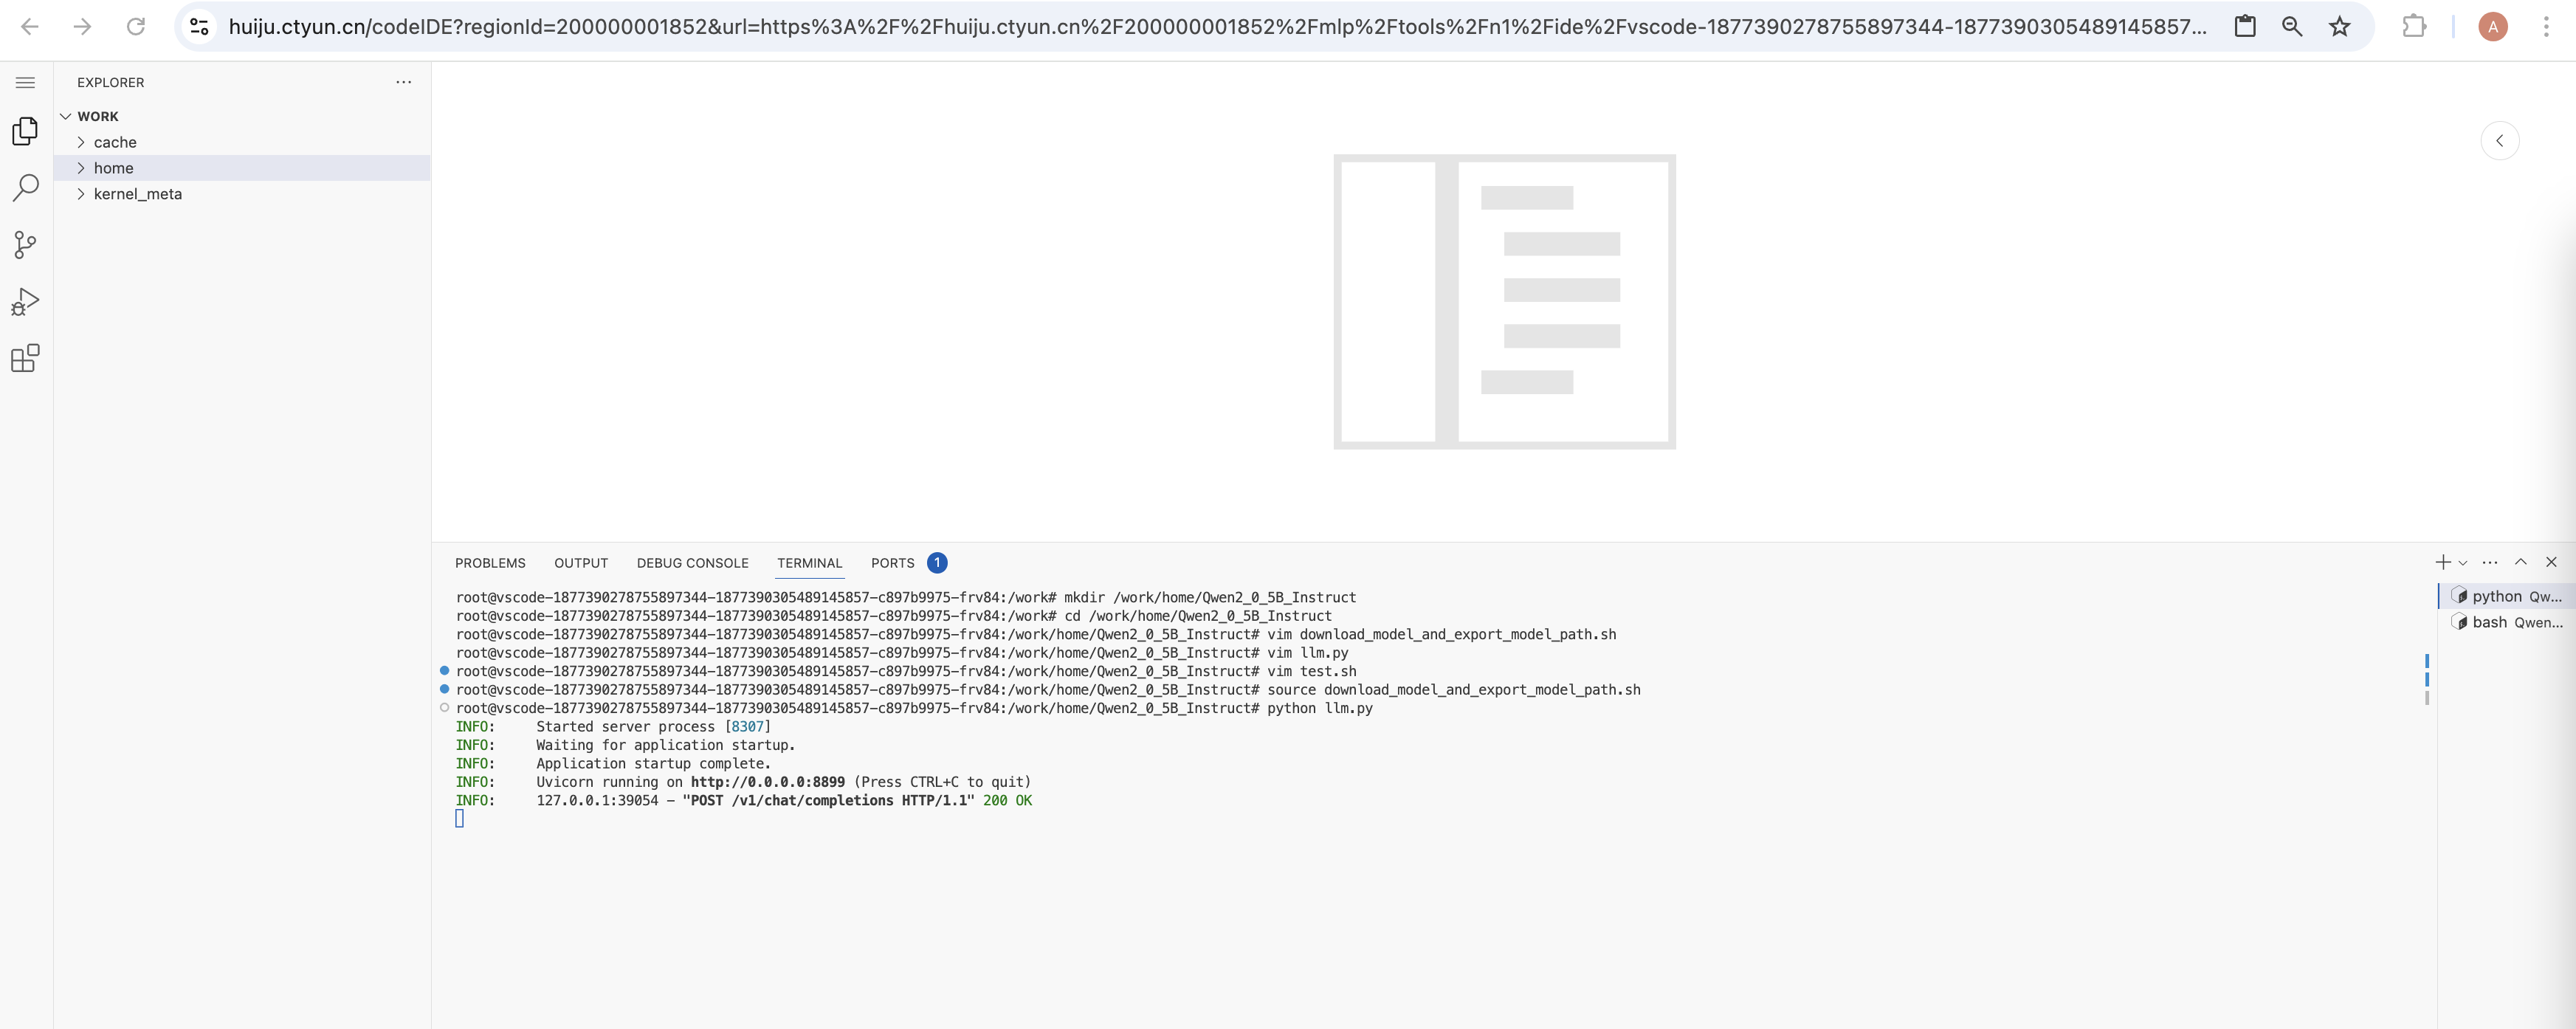Open new terminal launch profile dropdown
Screen dimensions: 2576x1029
(x=2463, y=563)
